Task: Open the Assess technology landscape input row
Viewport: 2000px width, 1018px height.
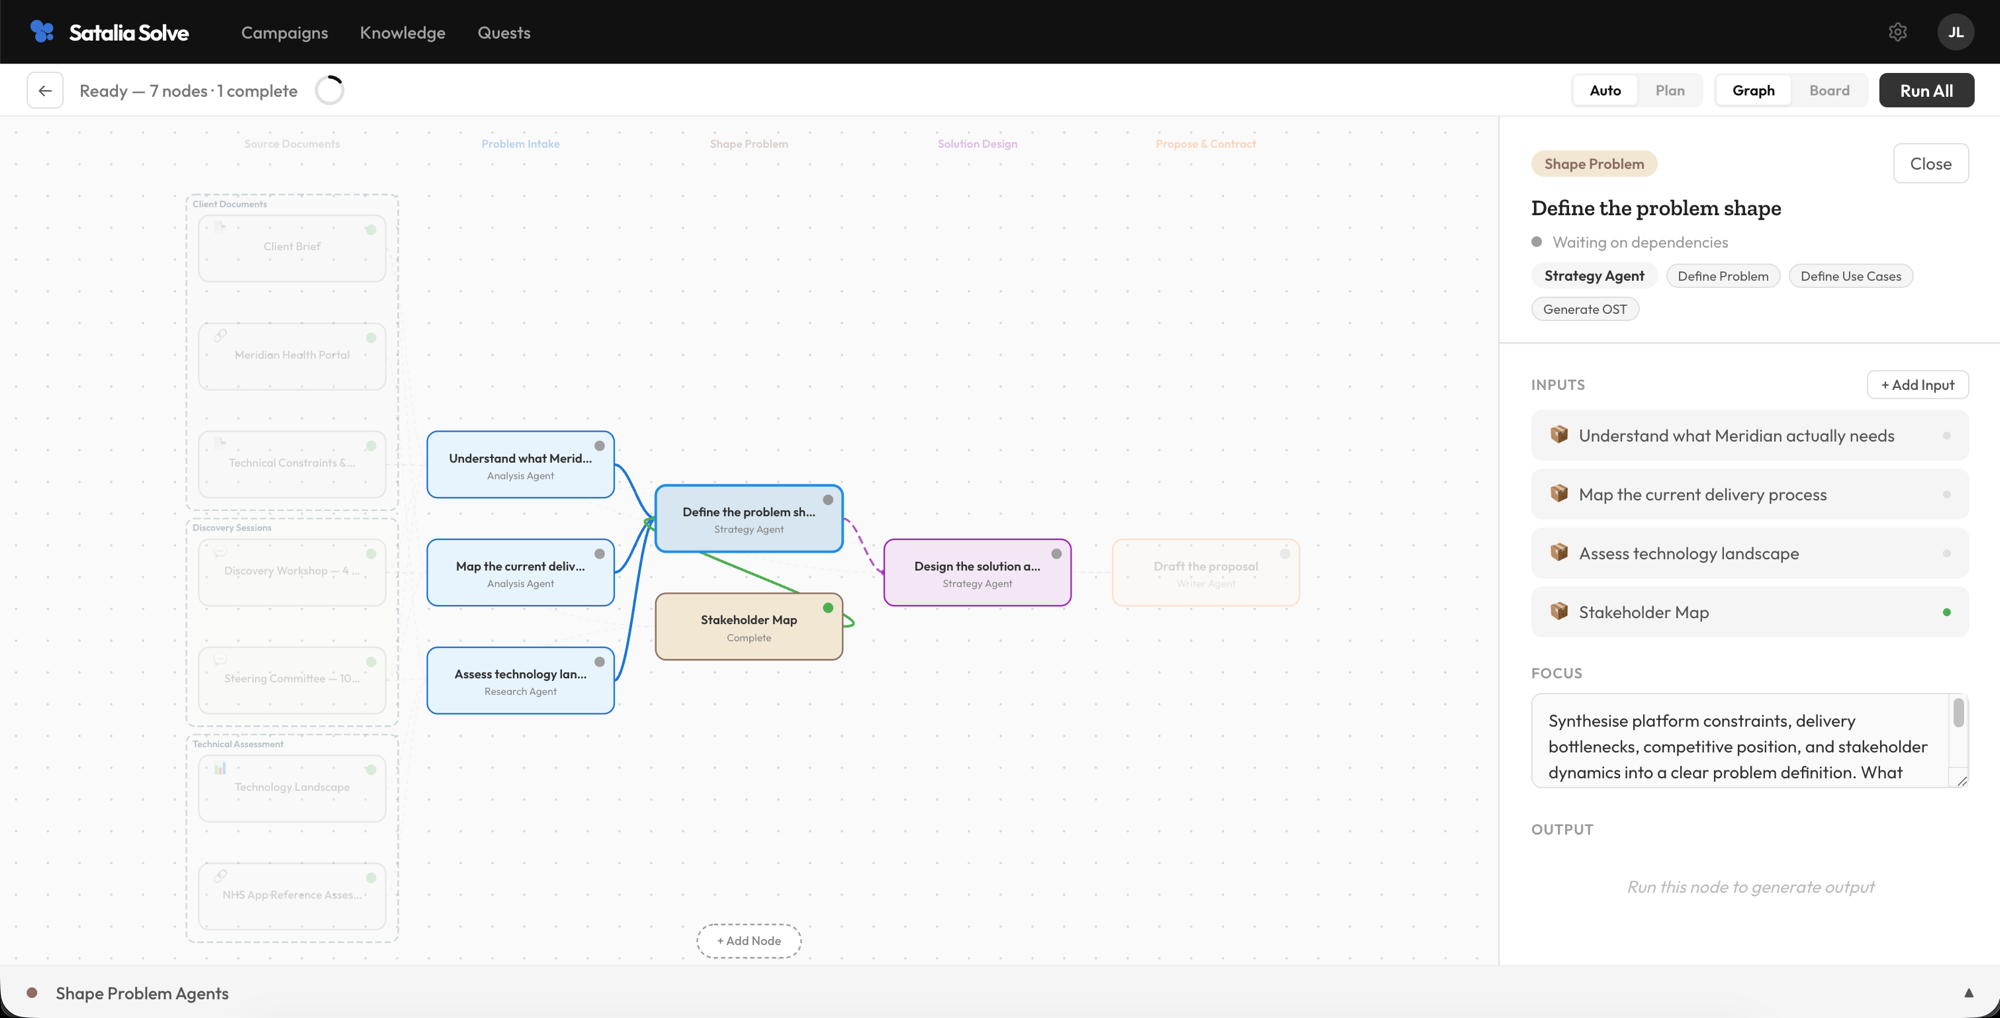Action: (1749, 553)
